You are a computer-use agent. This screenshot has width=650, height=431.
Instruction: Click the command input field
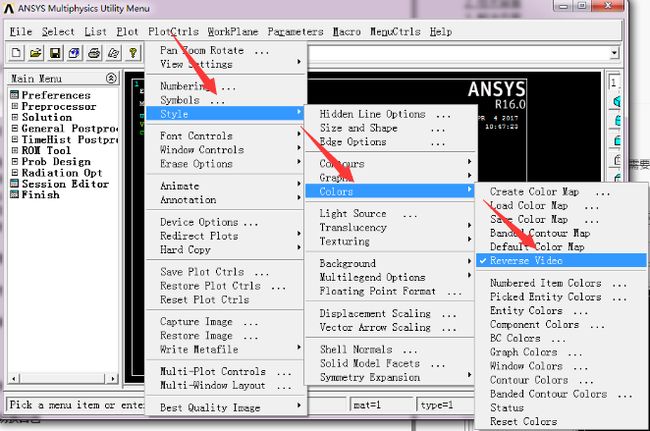pyautogui.click(x=459, y=53)
